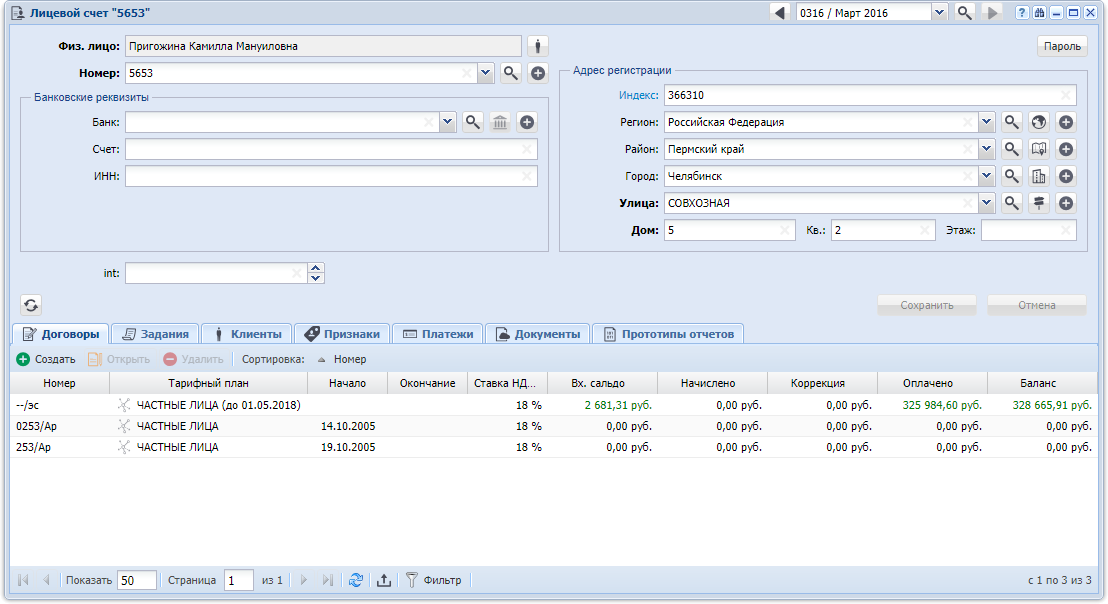
Task: Add a new street with the plus icon
Action: pos(1066,203)
